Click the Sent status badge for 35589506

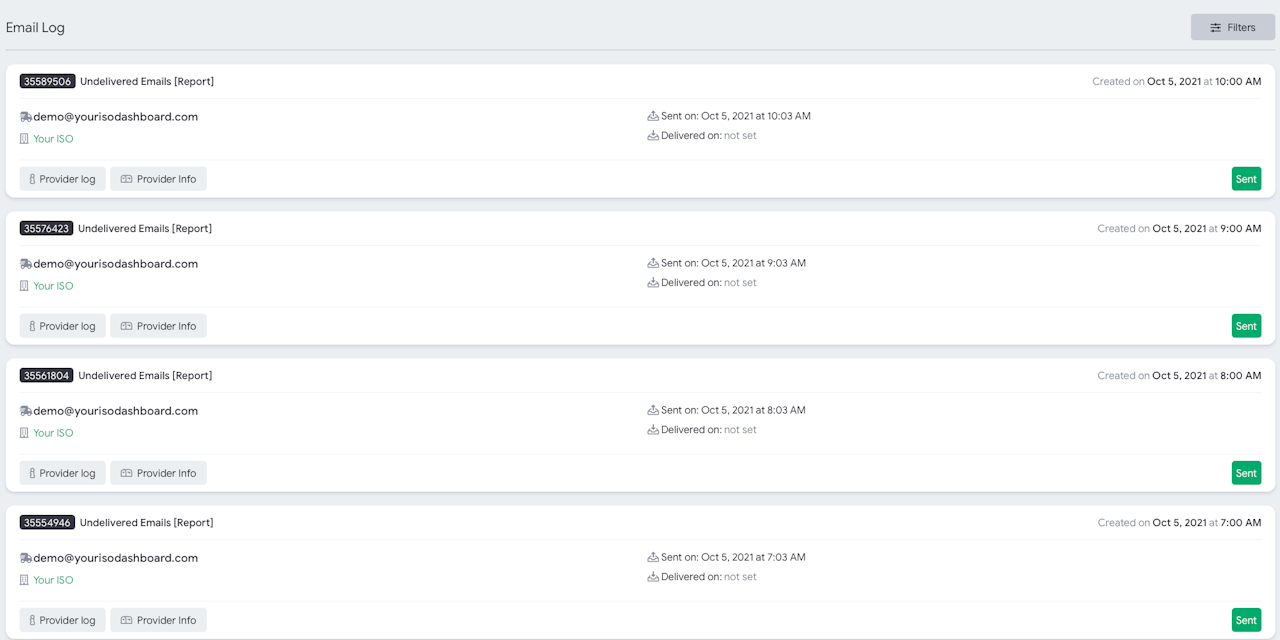pos(1246,179)
